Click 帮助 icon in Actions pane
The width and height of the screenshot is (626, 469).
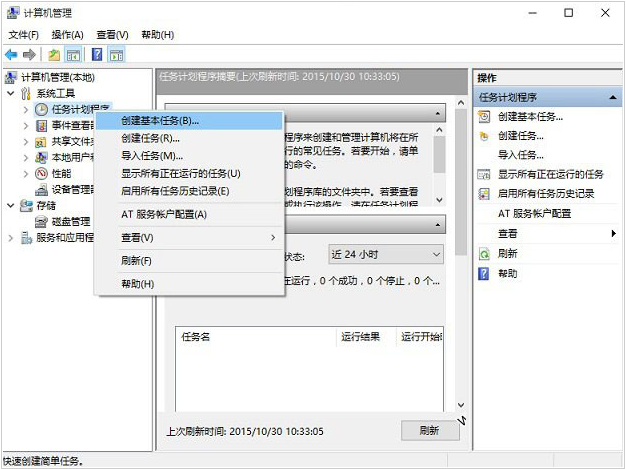pyautogui.click(x=485, y=273)
